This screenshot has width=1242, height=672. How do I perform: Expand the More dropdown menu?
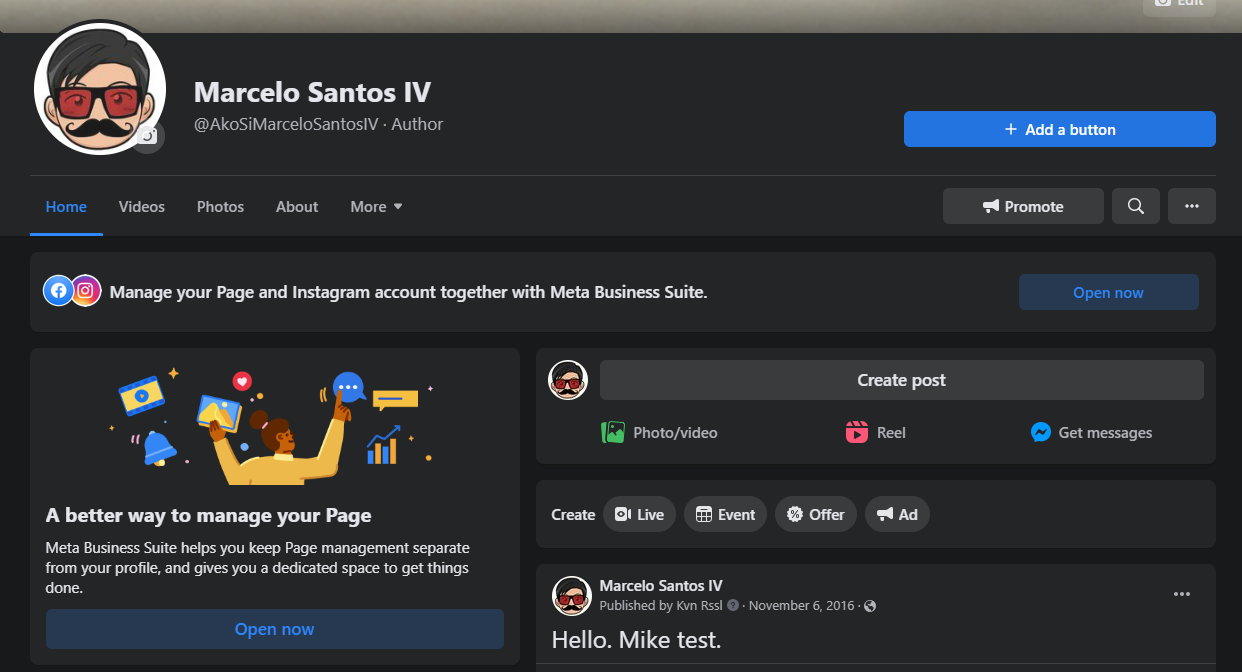pos(376,207)
